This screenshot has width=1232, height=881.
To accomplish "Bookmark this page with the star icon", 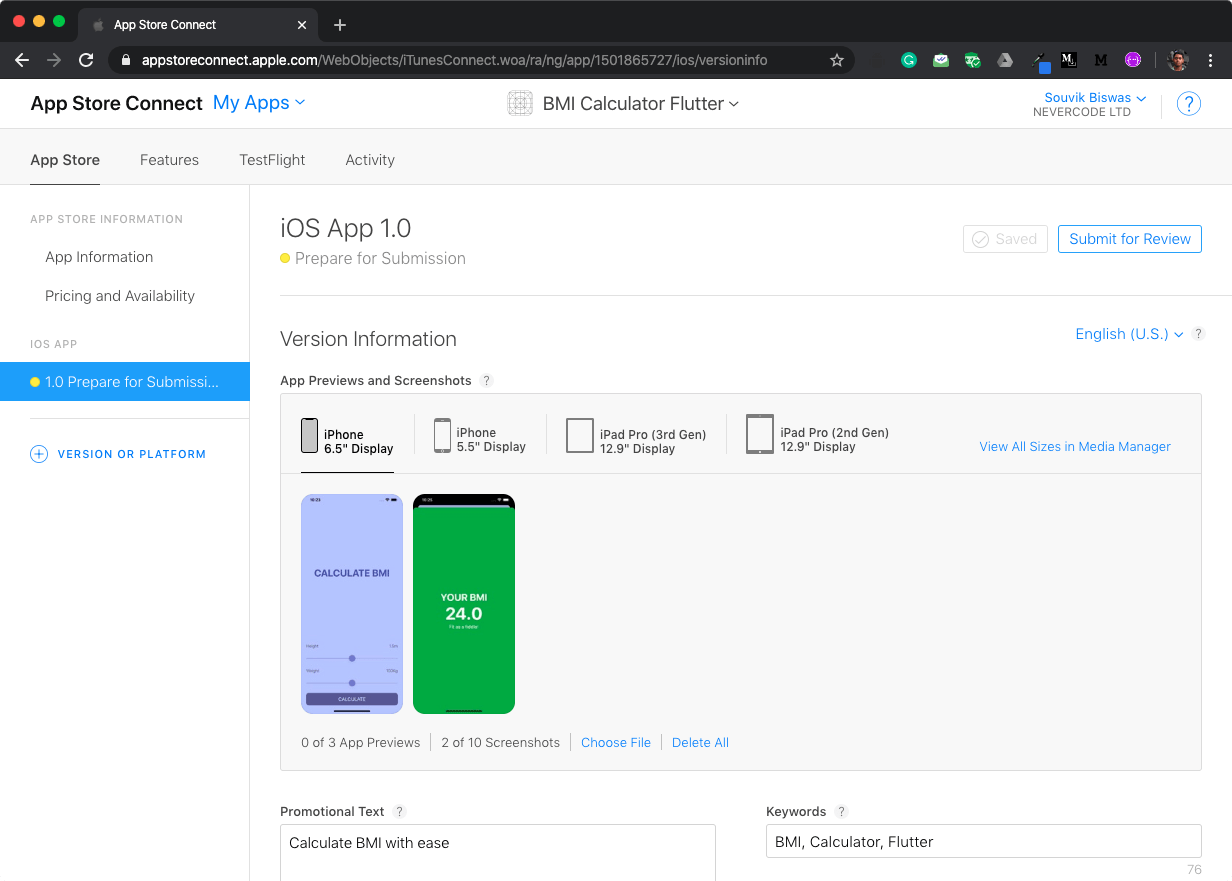I will (x=837, y=60).
